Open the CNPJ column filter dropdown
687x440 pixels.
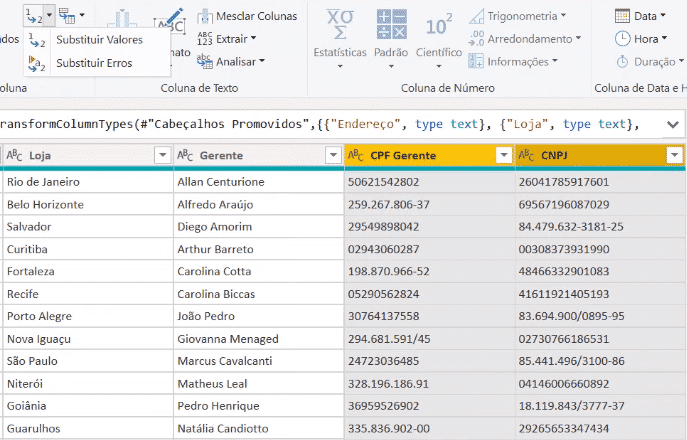pyautogui.click(x=674, y=155)
